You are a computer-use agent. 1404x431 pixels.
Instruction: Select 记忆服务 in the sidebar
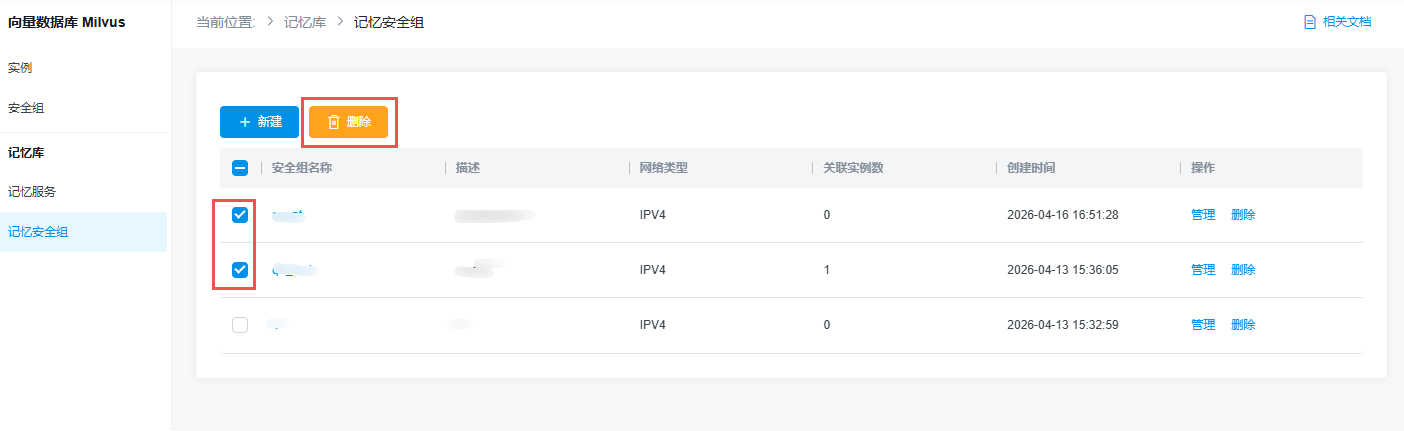click(x=32, y=192)
